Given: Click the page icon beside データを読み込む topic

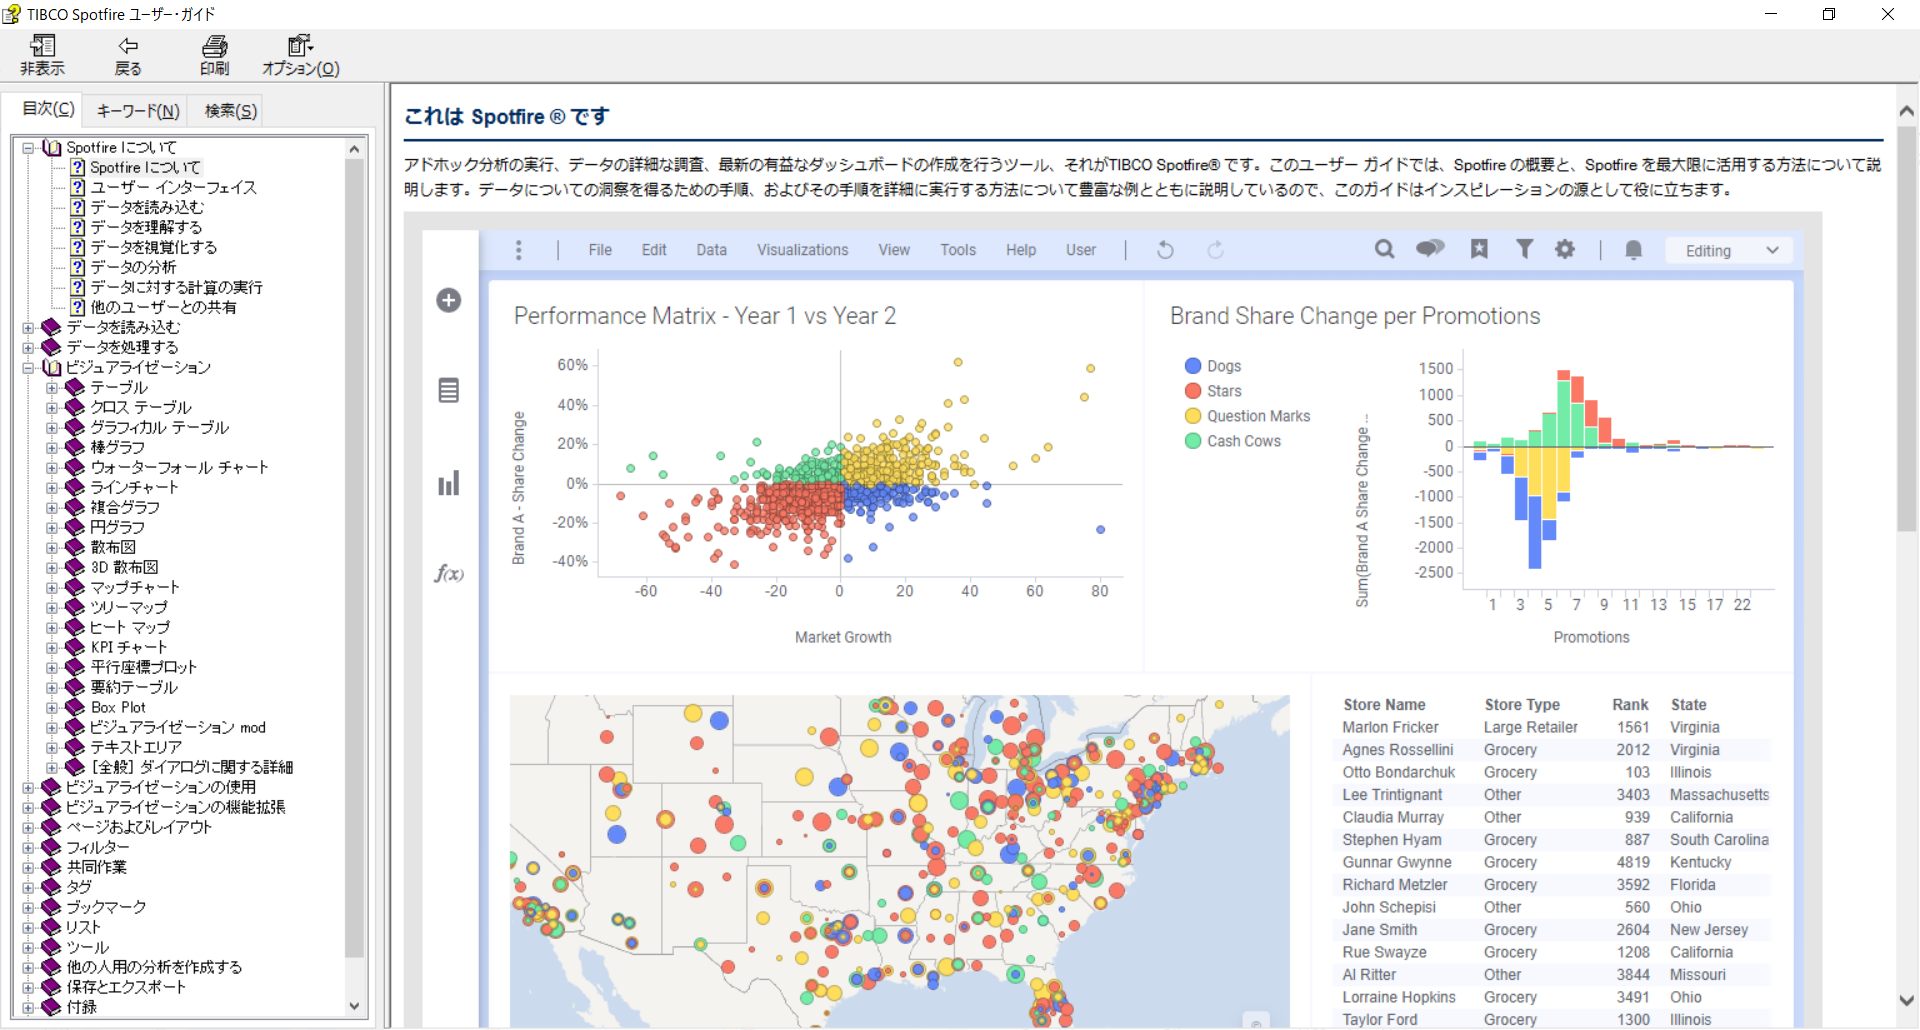Looking at the screenshot, I should [x=77, y=207].
